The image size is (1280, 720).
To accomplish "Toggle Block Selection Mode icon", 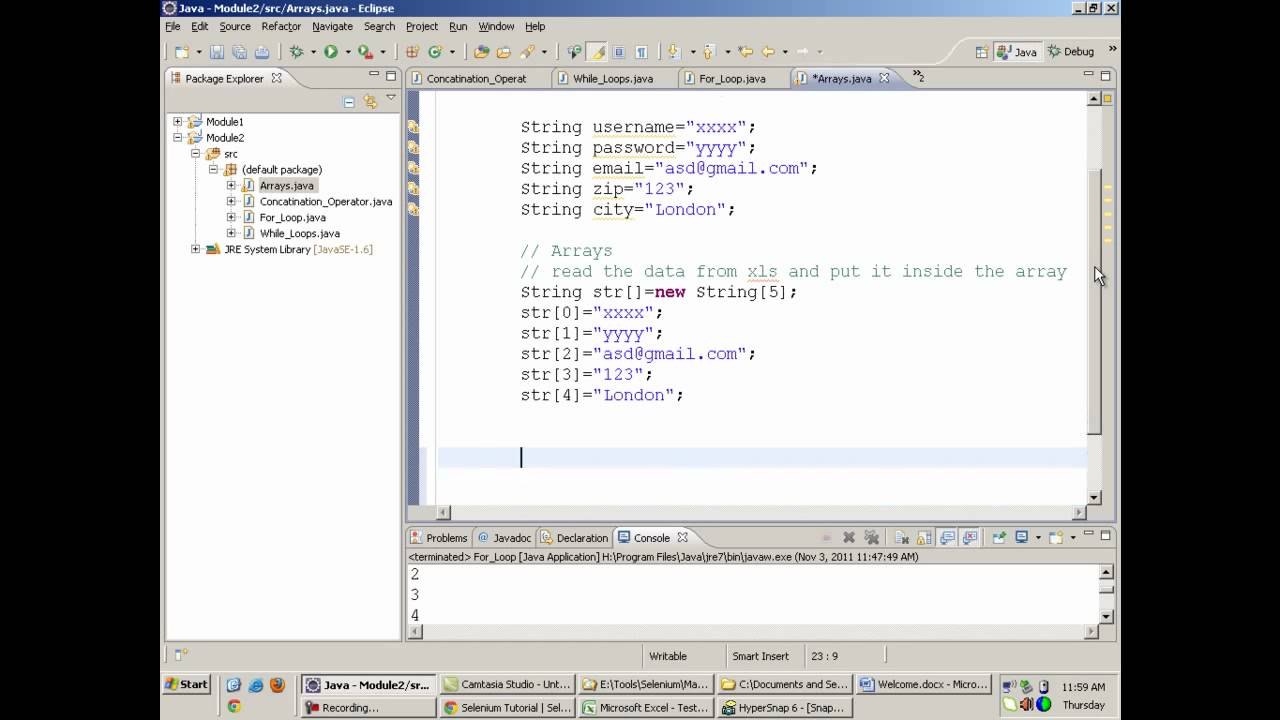I will [619, 52].
